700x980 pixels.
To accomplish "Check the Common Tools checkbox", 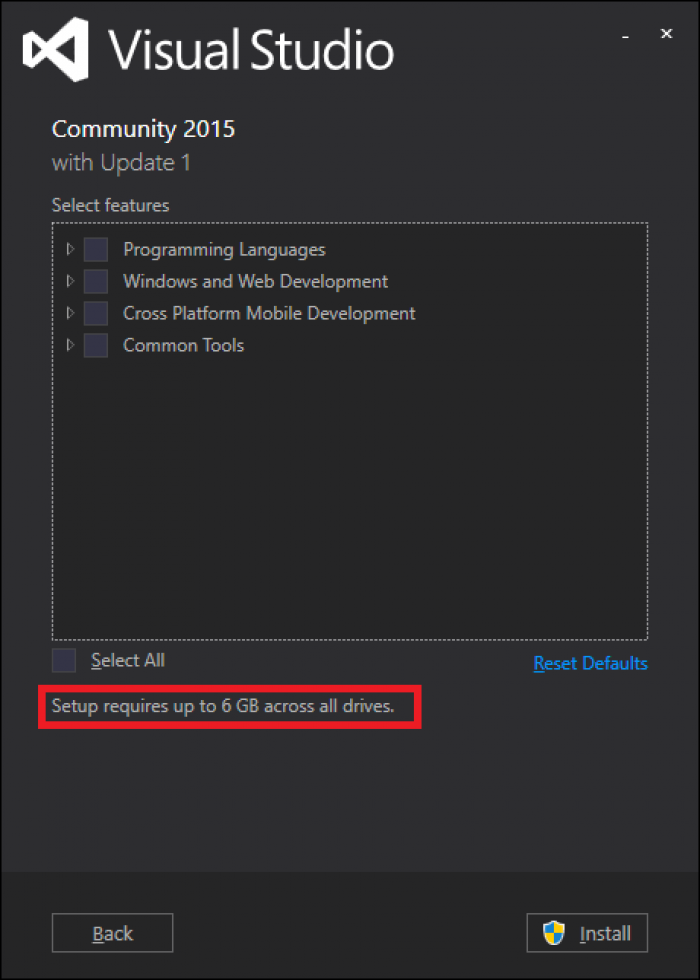I will [x=96, y=345].
